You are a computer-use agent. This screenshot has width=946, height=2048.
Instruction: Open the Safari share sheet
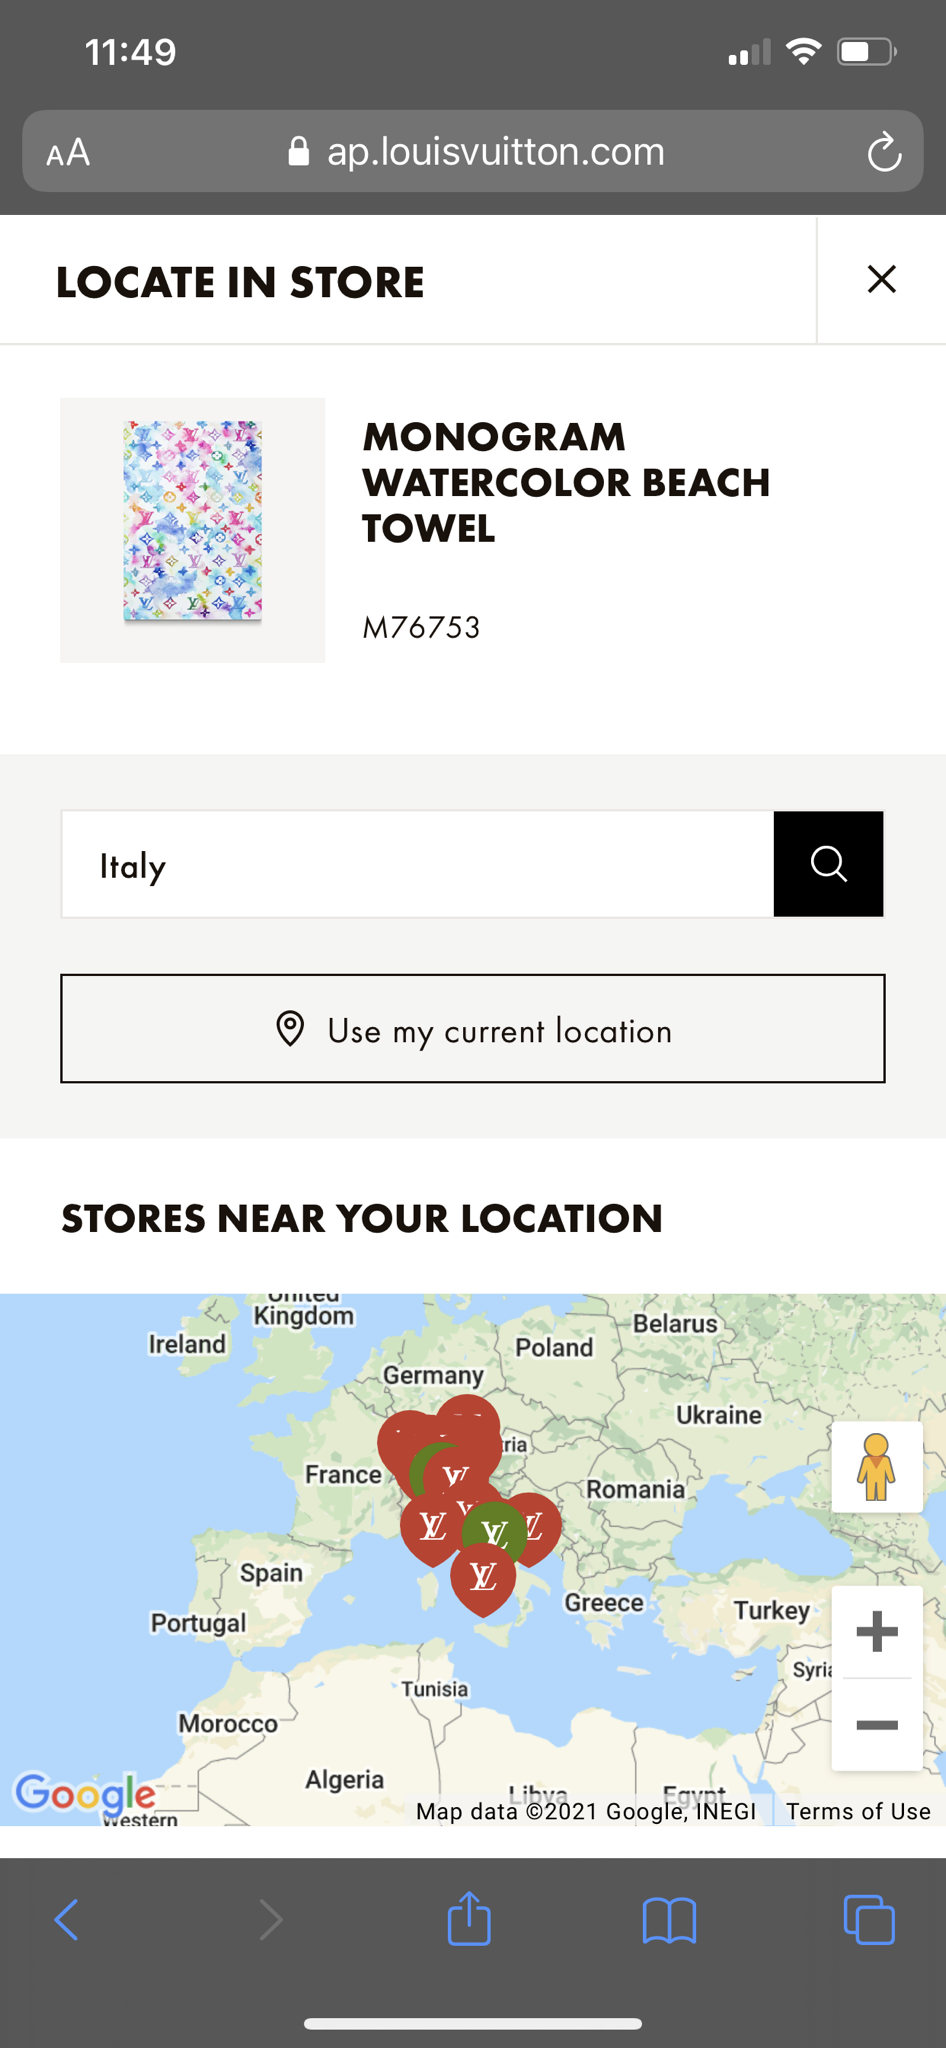click(469, 1918)
